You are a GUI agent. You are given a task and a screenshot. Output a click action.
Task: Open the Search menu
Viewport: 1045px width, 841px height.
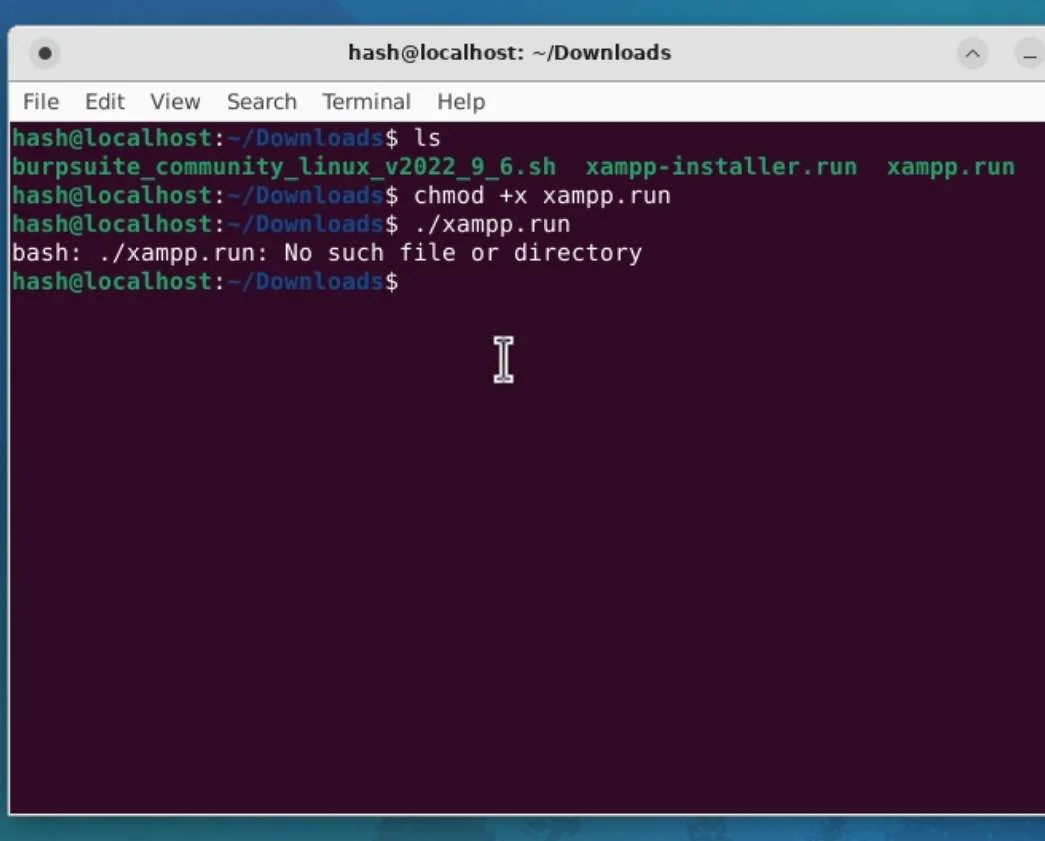[x=261, y=102]
